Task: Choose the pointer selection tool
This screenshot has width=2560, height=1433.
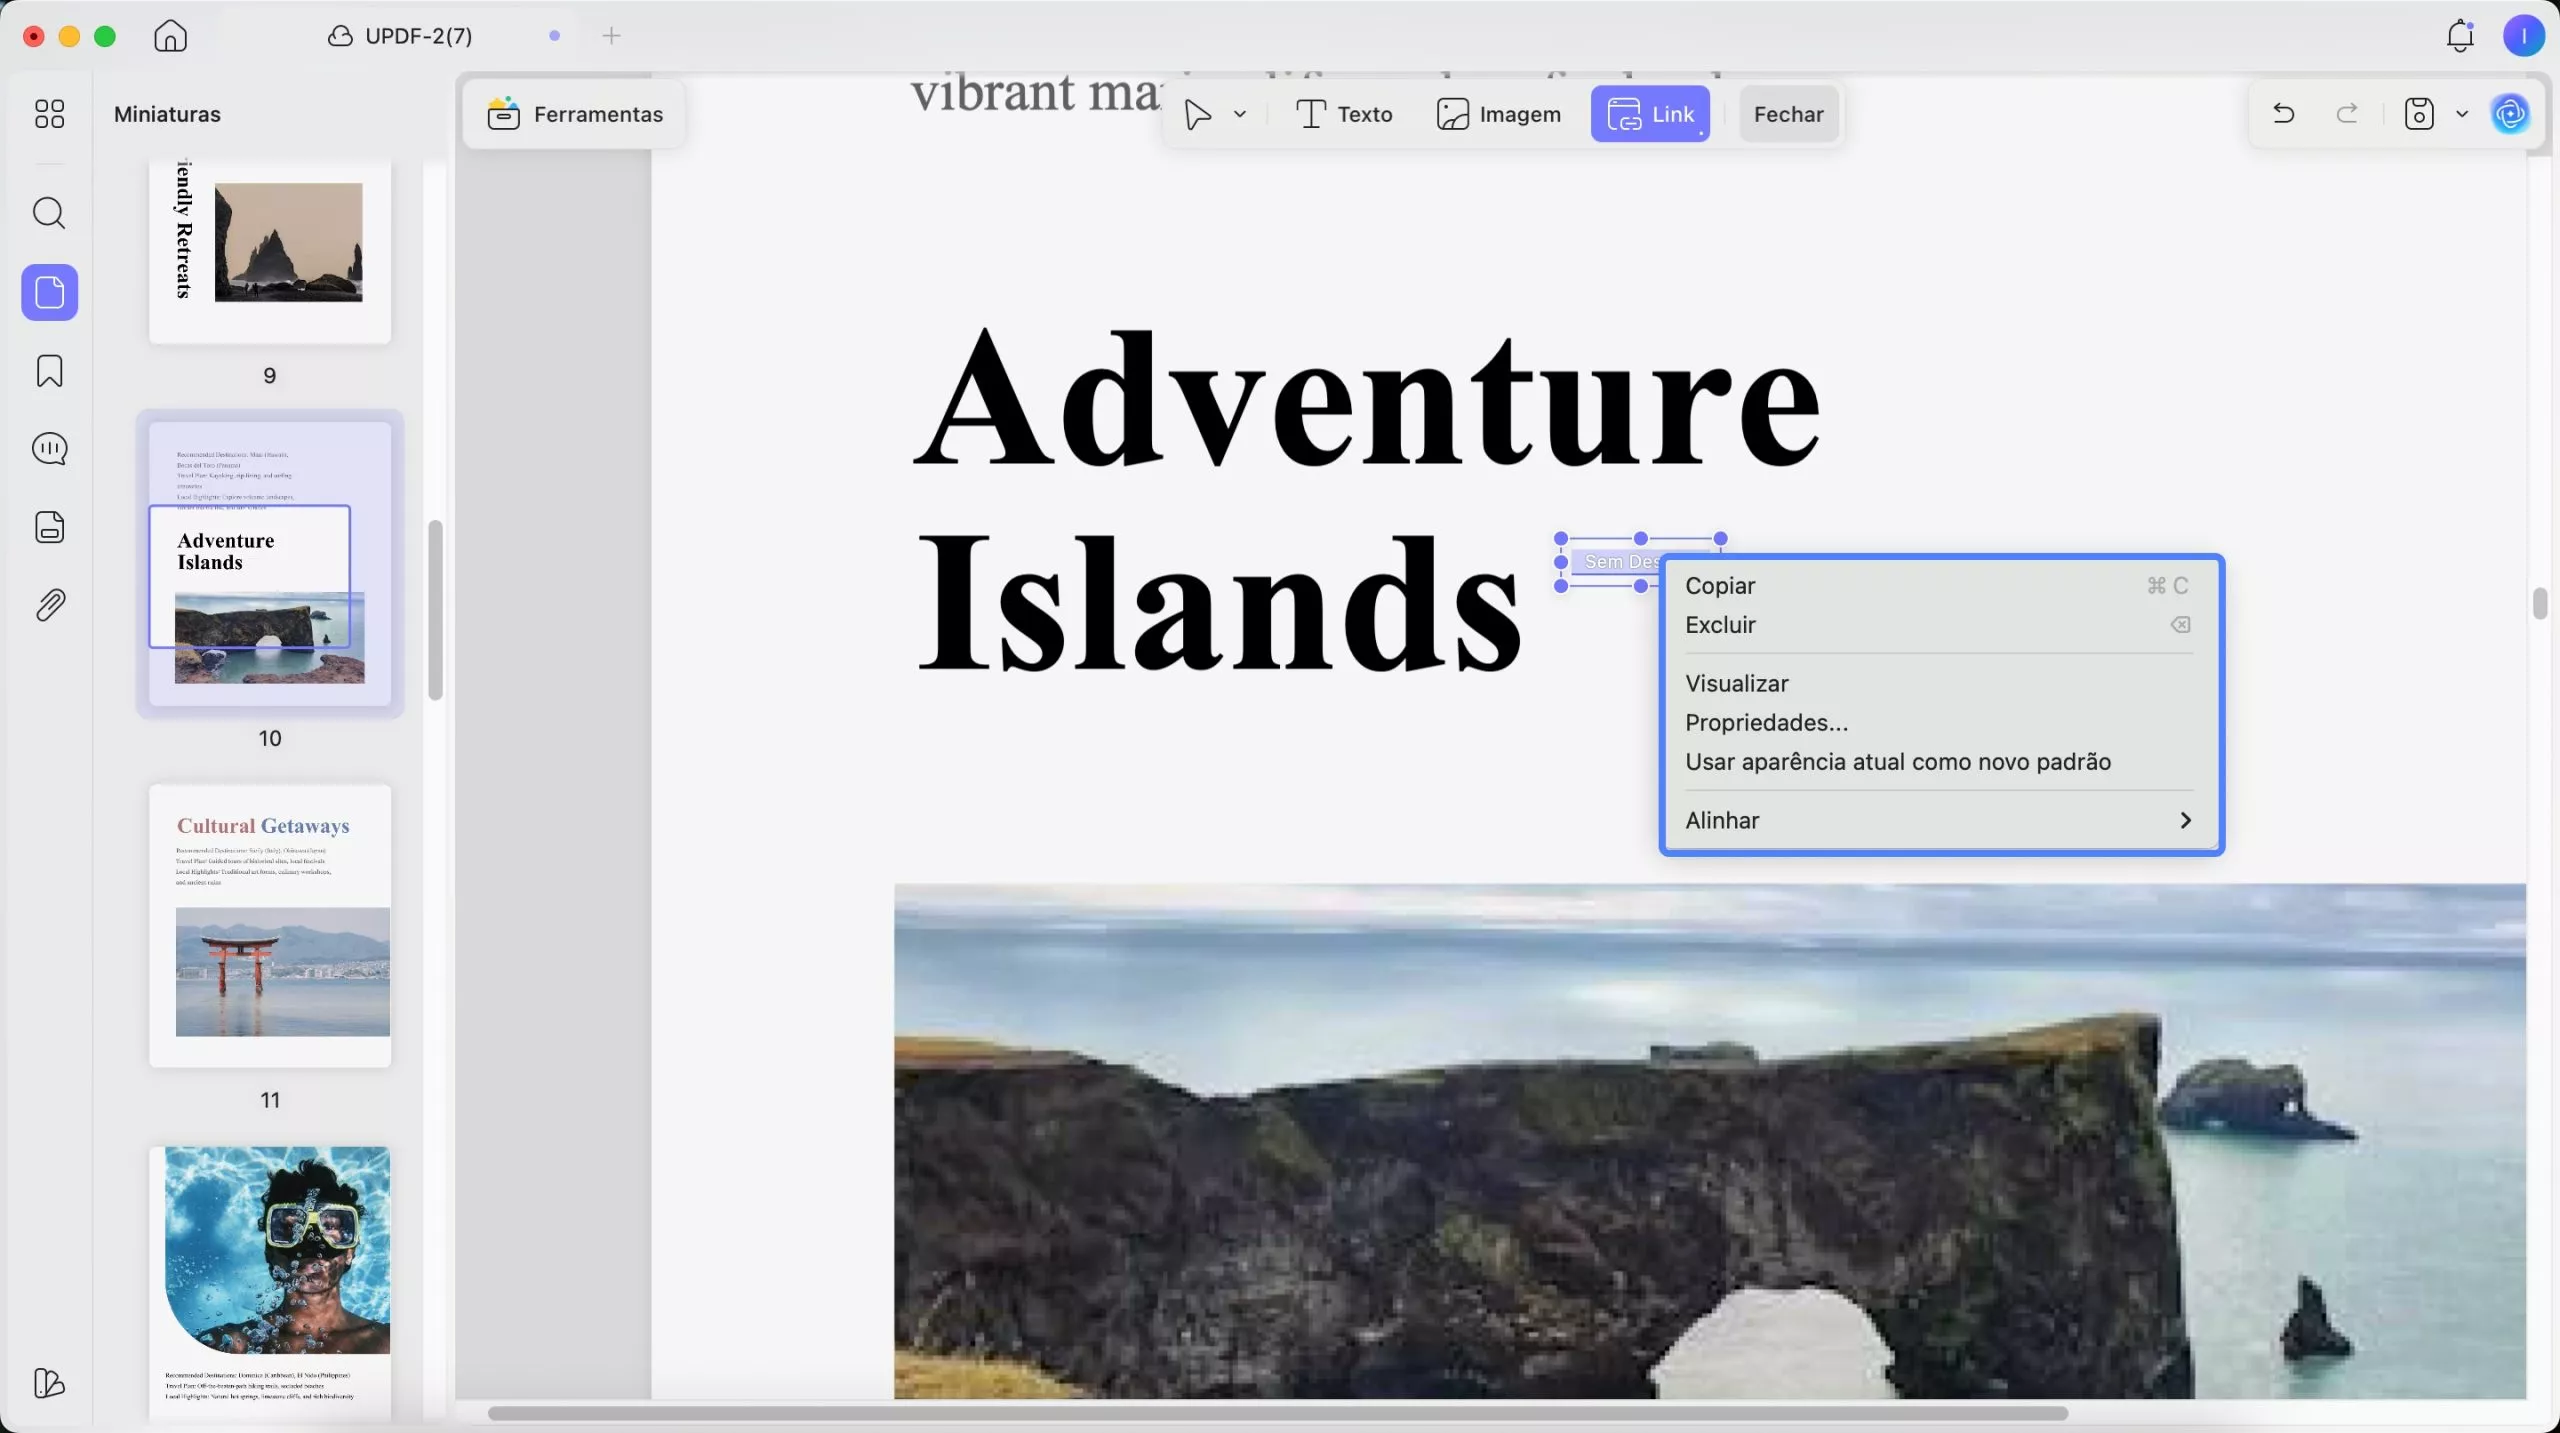Action: click(x=1197, y=114)
